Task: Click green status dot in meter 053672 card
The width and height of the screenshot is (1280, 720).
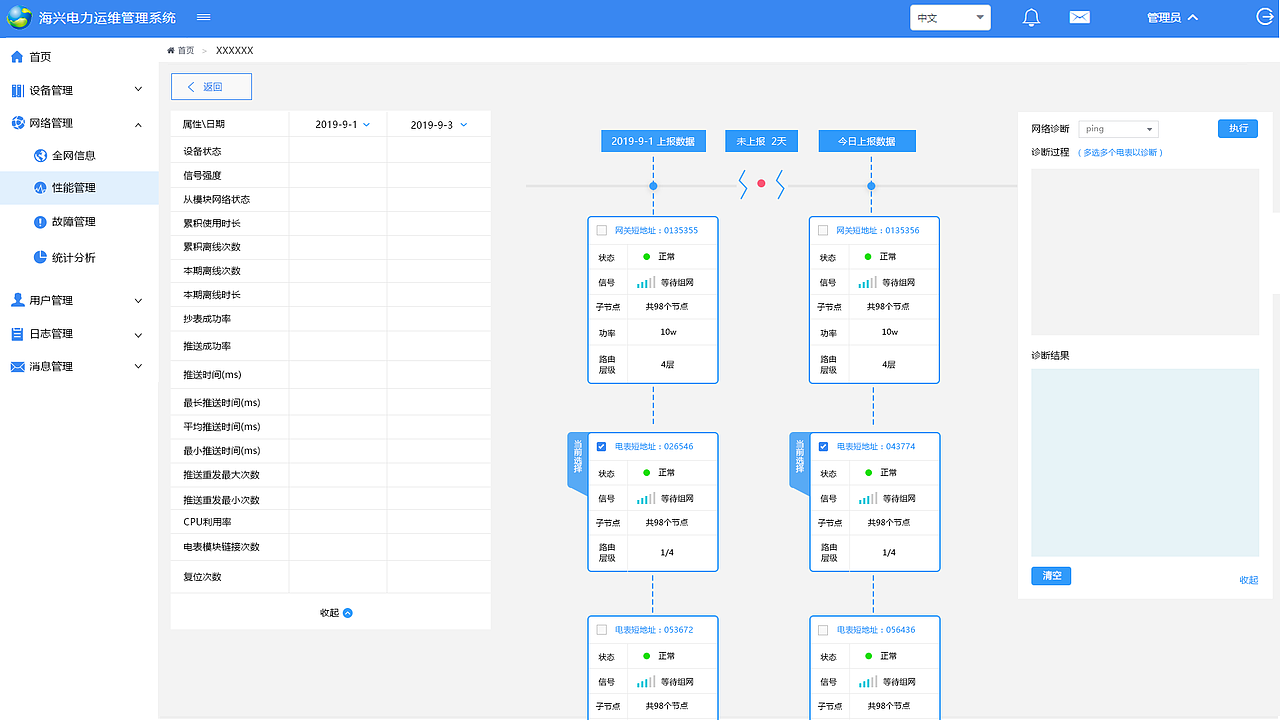Action: tap(647, 656)
